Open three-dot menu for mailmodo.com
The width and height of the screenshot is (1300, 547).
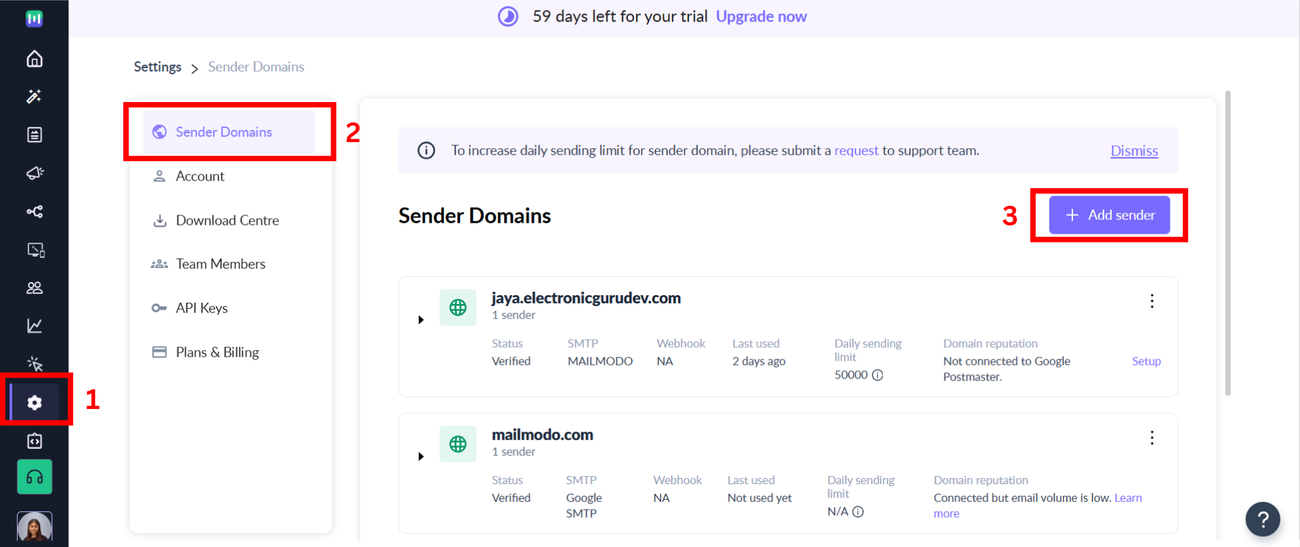pos(1152,438)
